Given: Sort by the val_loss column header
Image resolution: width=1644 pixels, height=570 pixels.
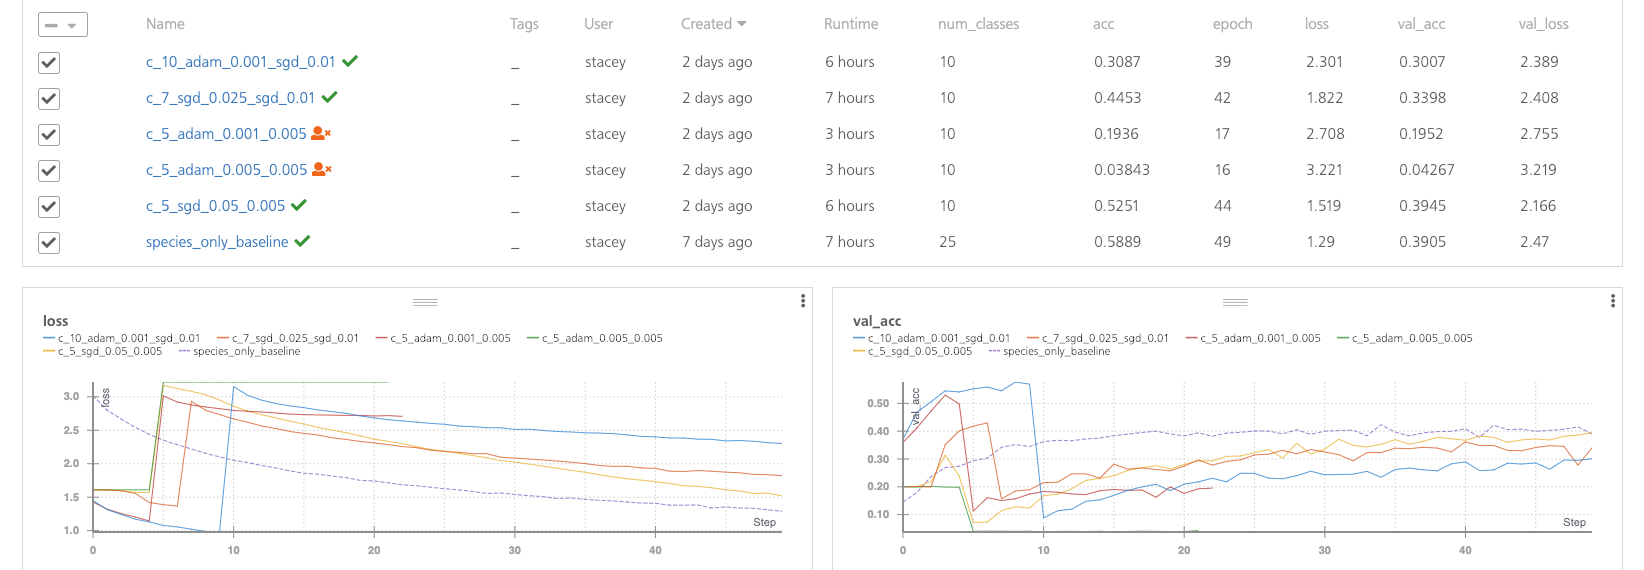Looking at the screenshot, I should pos(1542,24).
